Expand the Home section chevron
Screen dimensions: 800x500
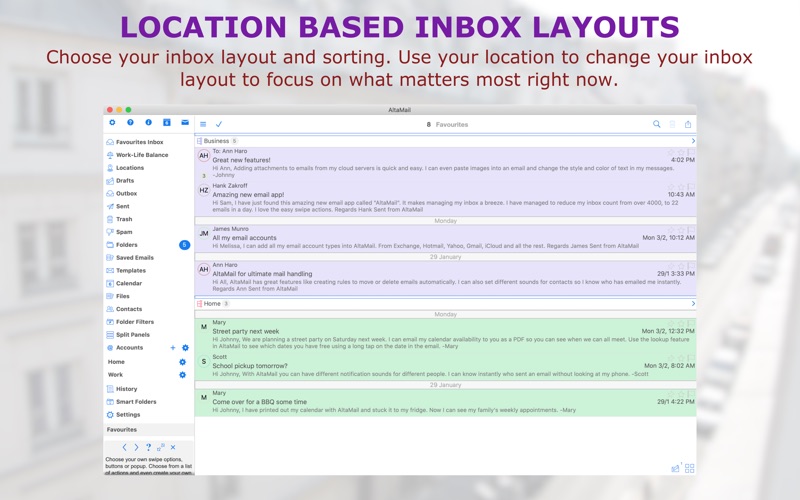coord(693,304)
